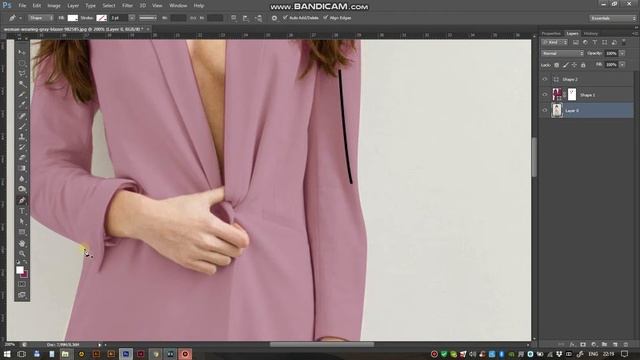Open Essentials workspace dropdown
The width and height of the screenshot is (640, 360).
pos(613,18)
